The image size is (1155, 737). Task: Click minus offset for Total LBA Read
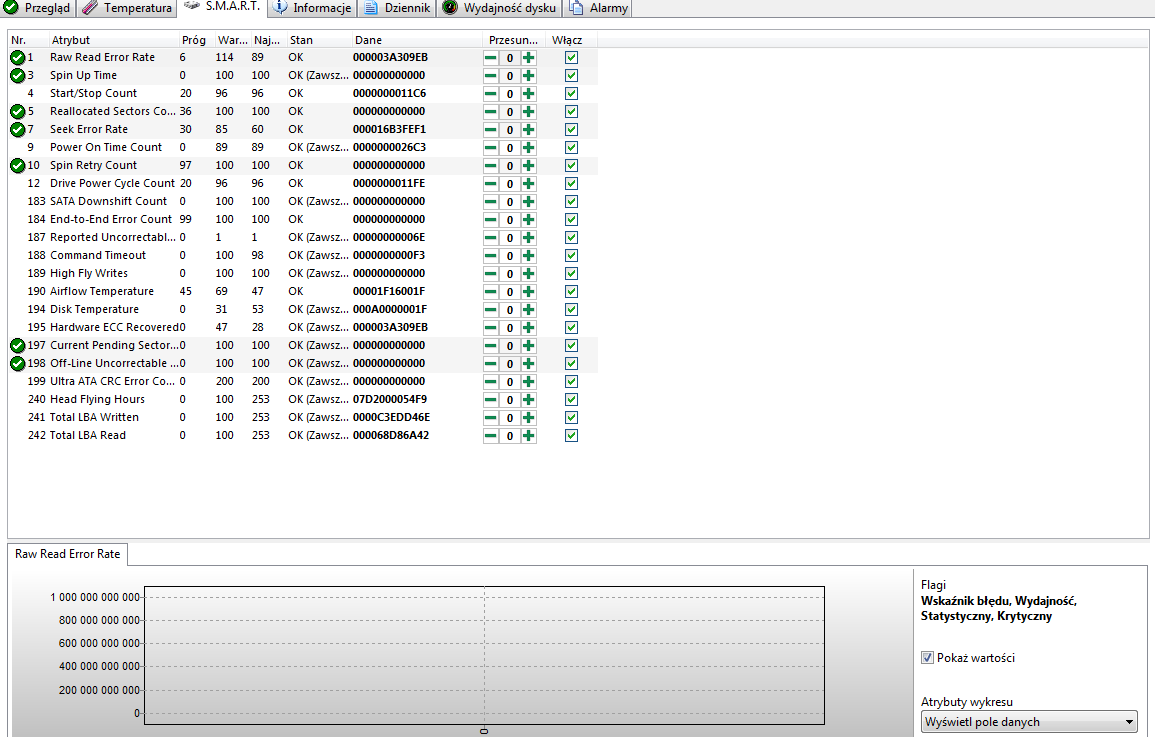point(491,436)
